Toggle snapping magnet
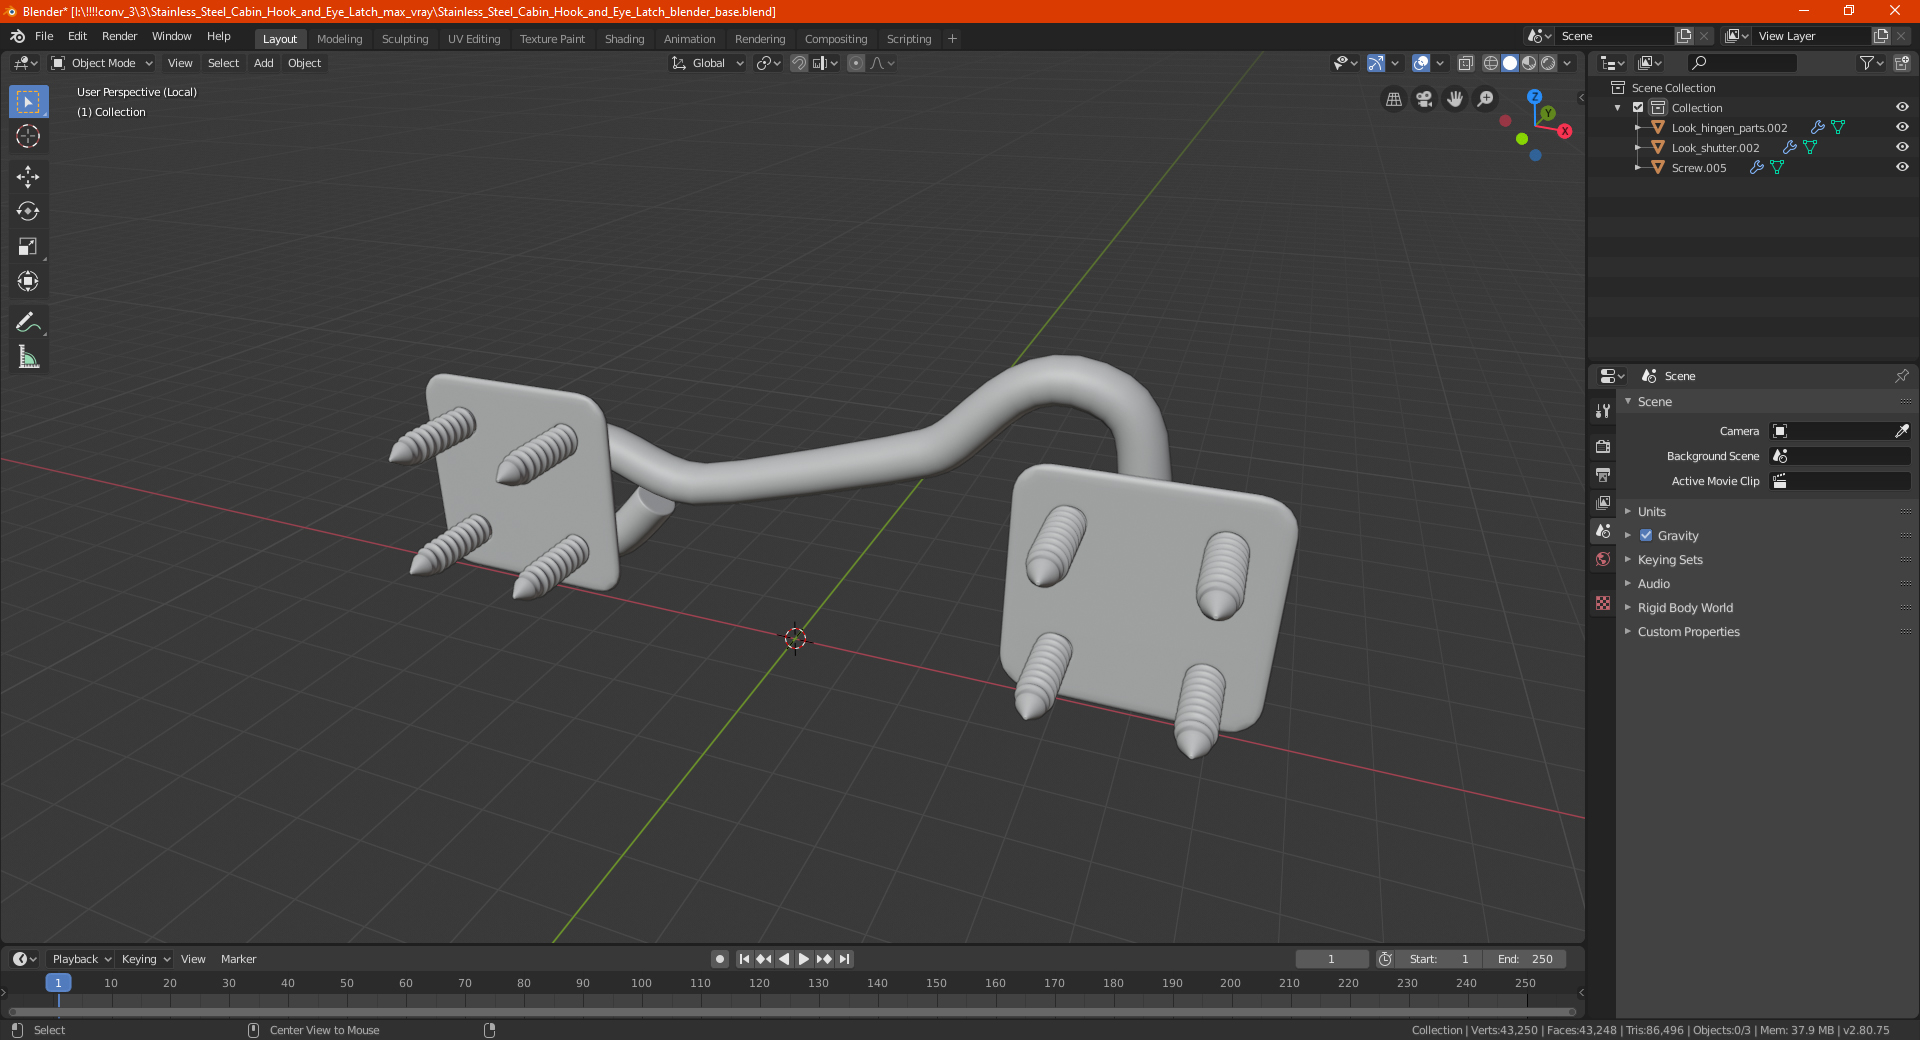 [799, 63]
